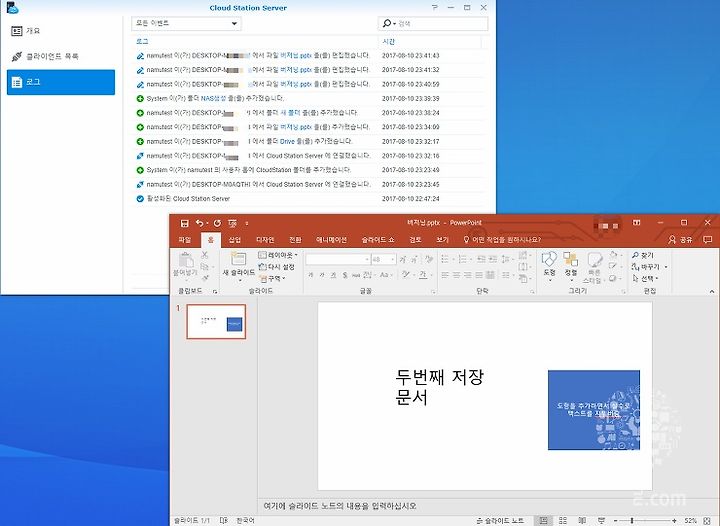Image resolution: width=720 pixels, height=526 pixels.
Task: Click Start From Beginning in PowerPoint's quick access toolbar
Action: coord(232,224)
